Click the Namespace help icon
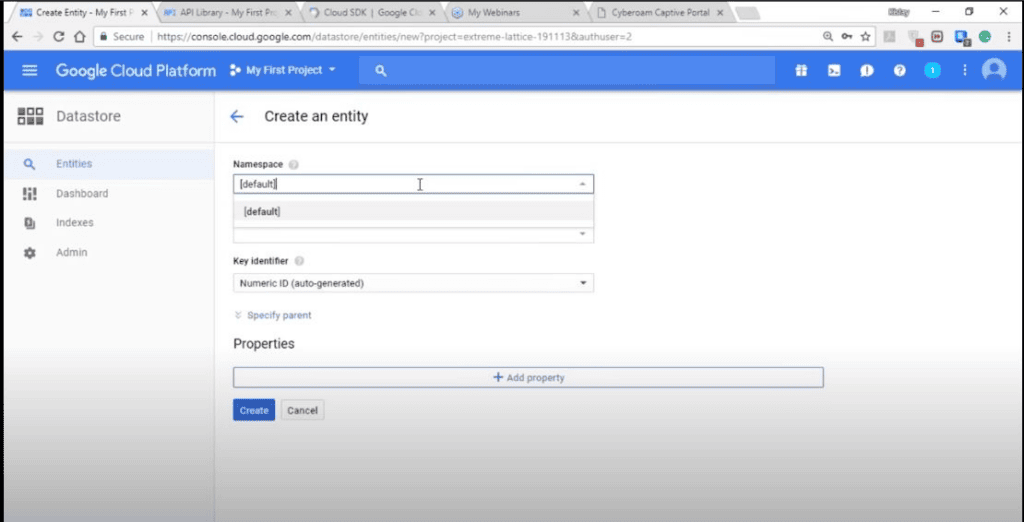Screen dimensions: 1024x522 tap(294, 165)
